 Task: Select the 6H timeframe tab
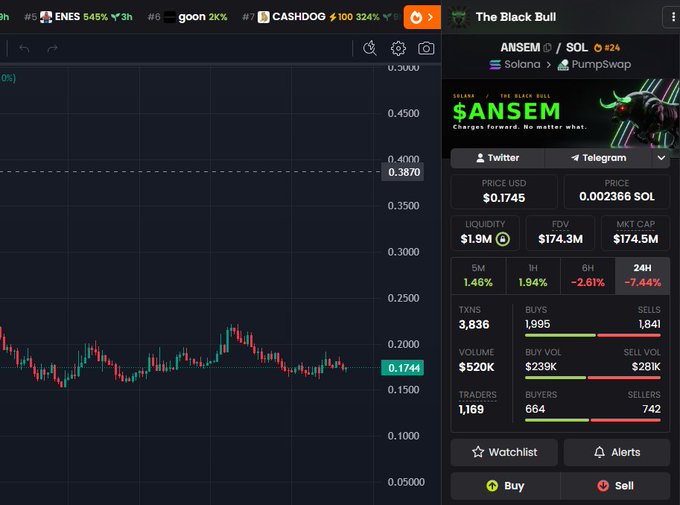coord(588,276)
